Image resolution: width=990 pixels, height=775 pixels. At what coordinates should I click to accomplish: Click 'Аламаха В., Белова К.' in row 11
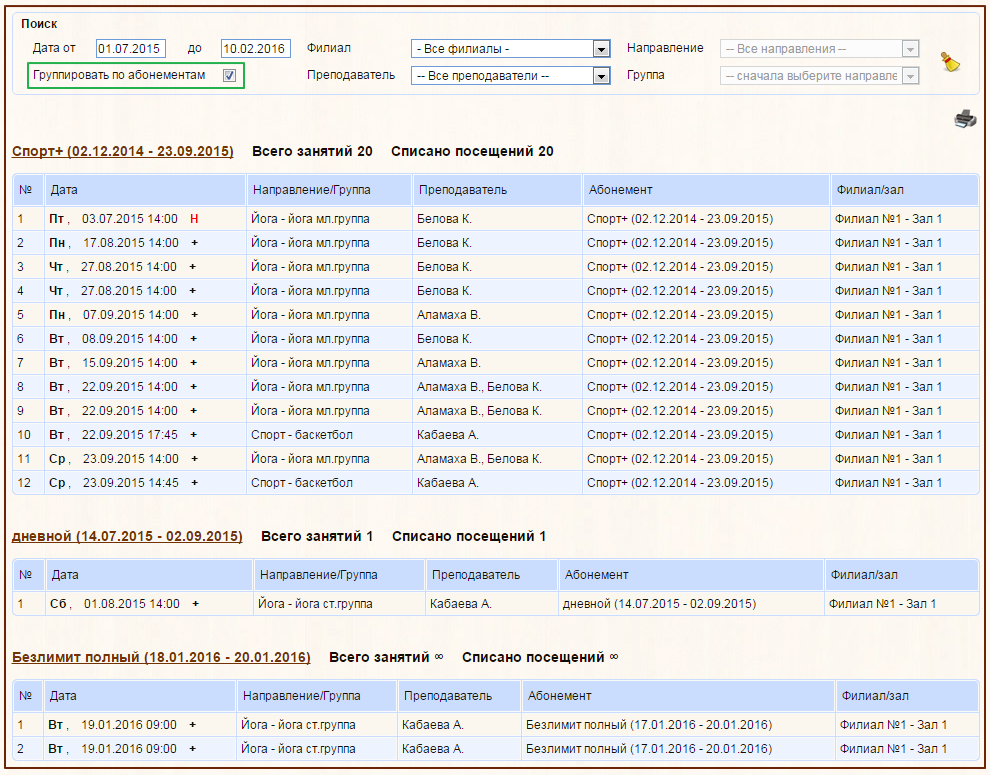point(479,459)
